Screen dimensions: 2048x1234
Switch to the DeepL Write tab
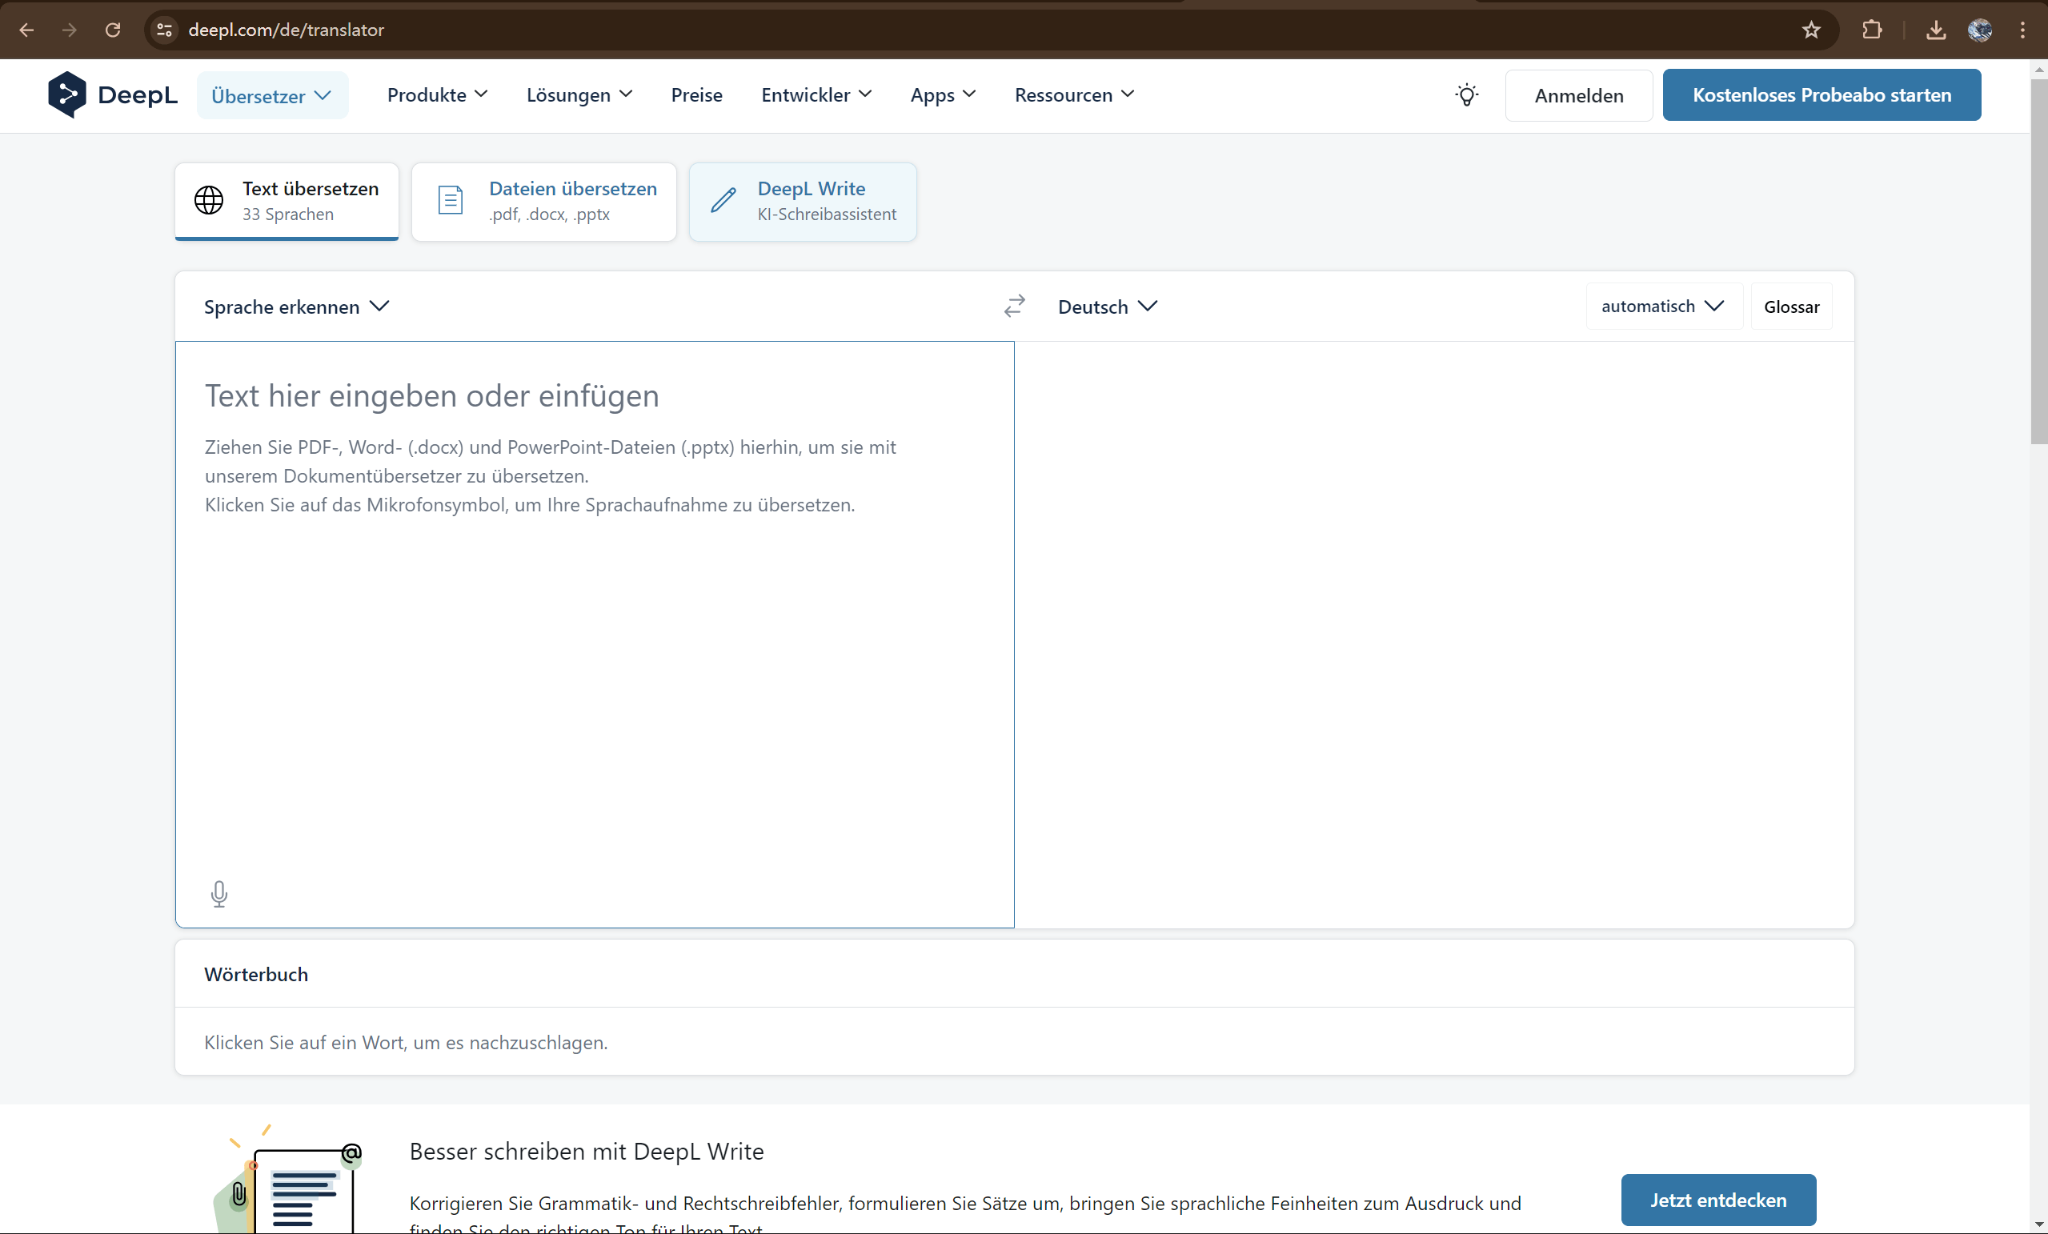coord(803,201)
